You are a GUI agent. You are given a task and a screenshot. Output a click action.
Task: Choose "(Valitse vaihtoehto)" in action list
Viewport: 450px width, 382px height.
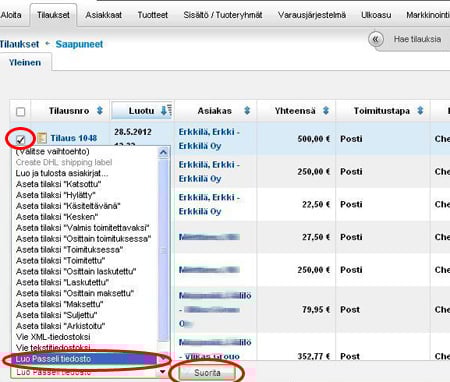coord(53,152)
